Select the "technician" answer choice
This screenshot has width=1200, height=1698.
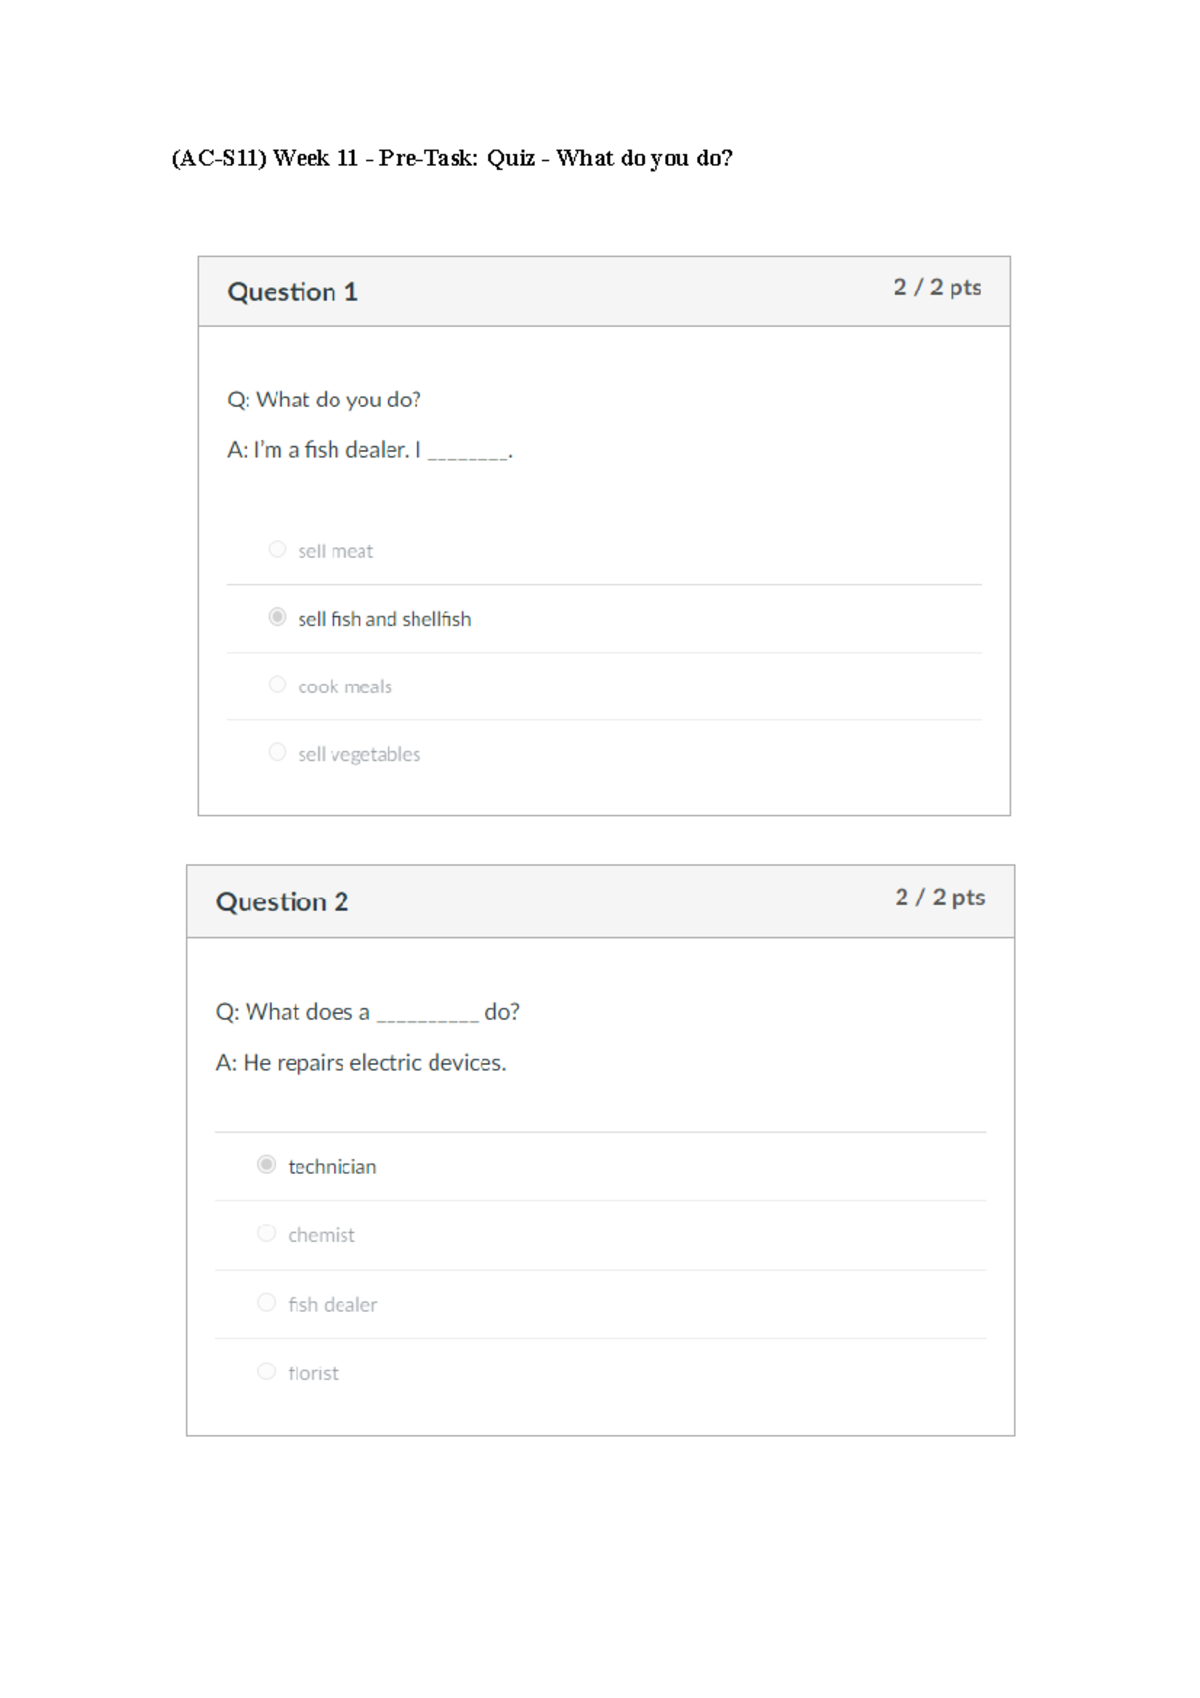266,1166
